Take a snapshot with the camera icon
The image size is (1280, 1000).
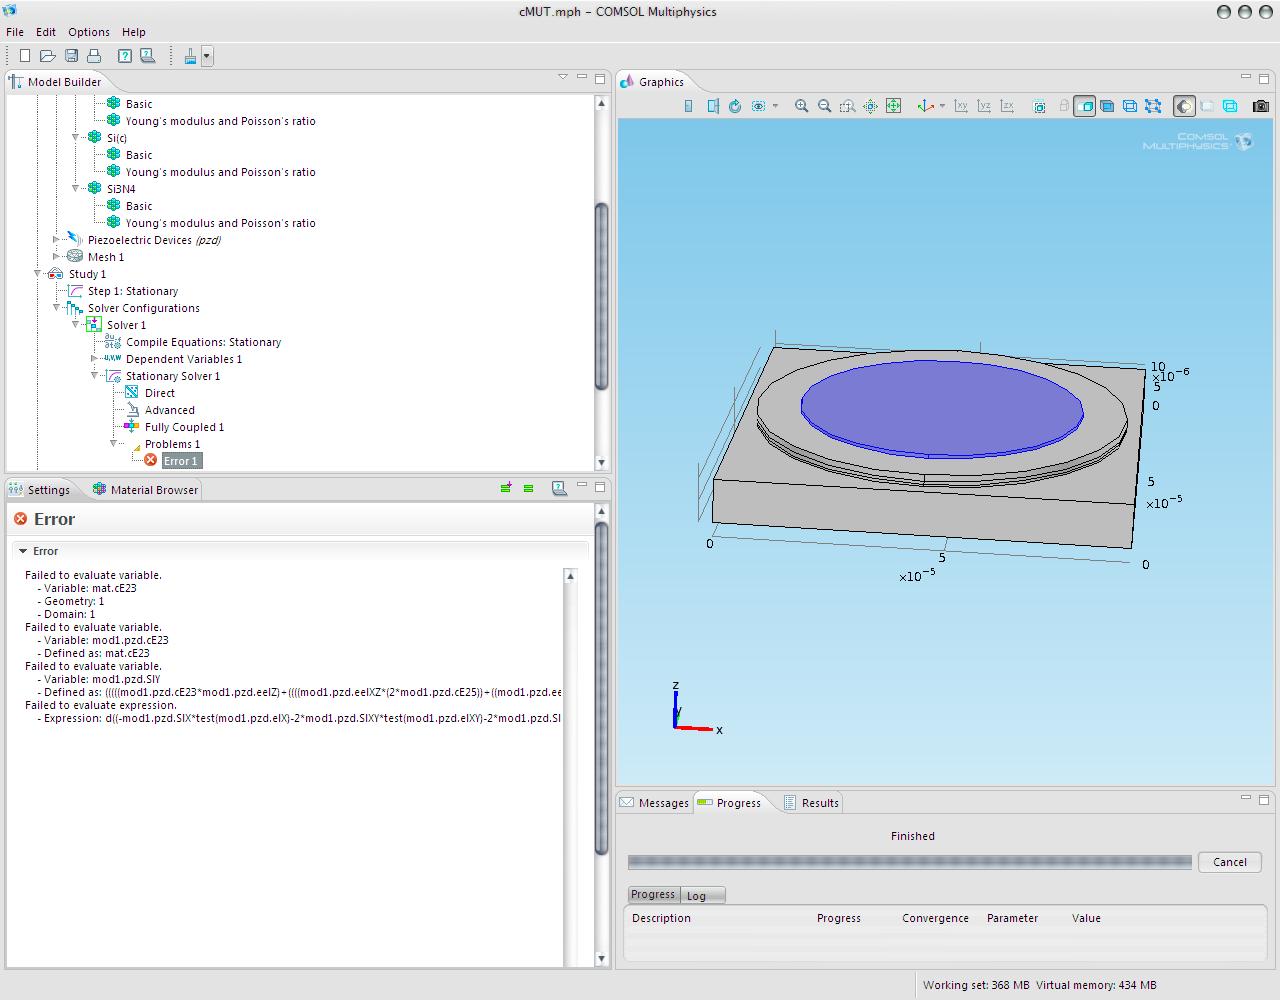[x=1260, y=106]
